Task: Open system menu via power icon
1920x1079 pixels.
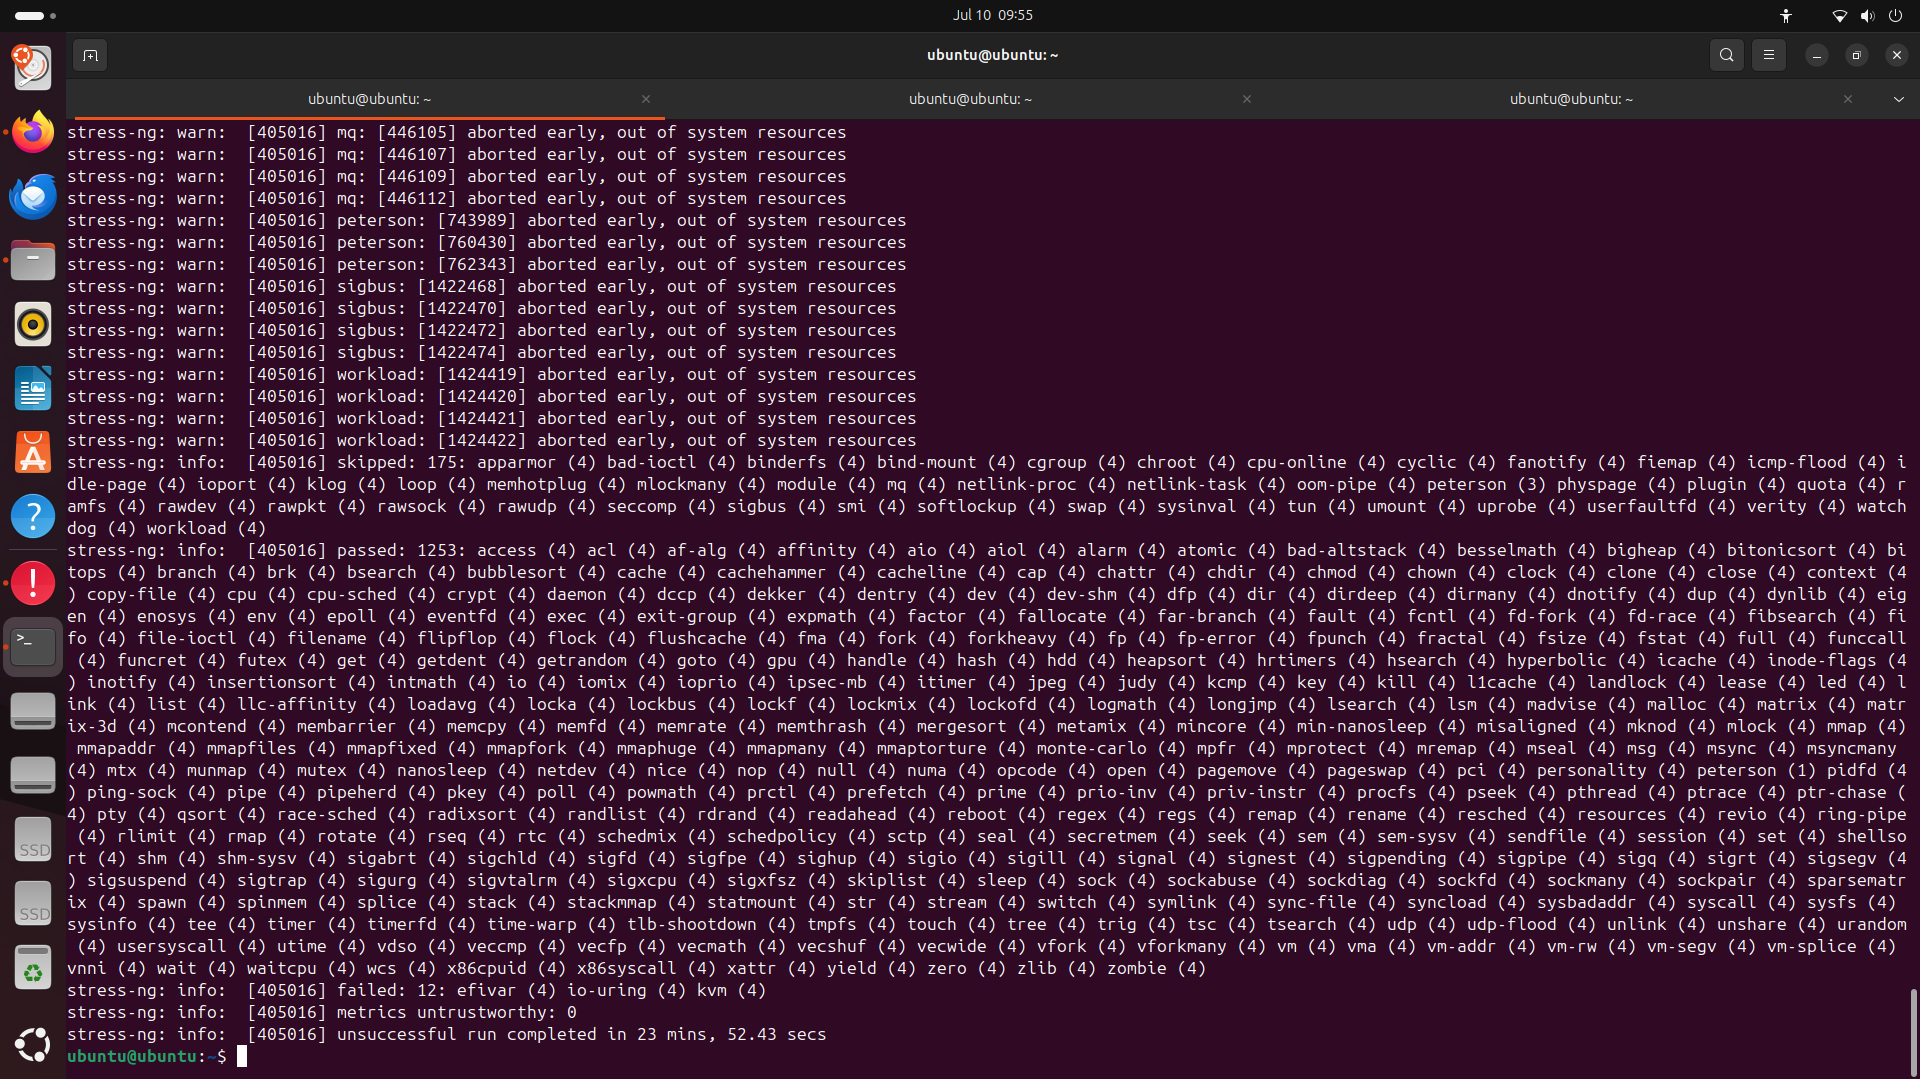Action: 1895,16
